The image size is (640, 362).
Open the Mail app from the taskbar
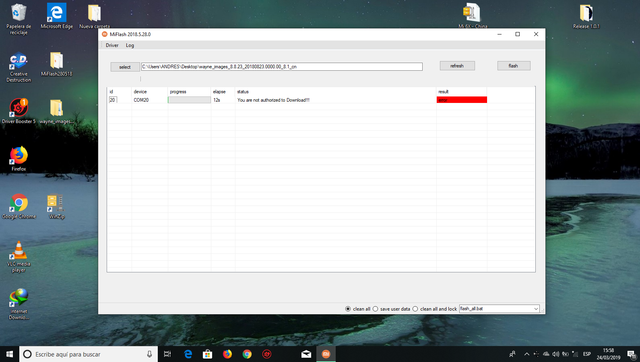[306, 354]
